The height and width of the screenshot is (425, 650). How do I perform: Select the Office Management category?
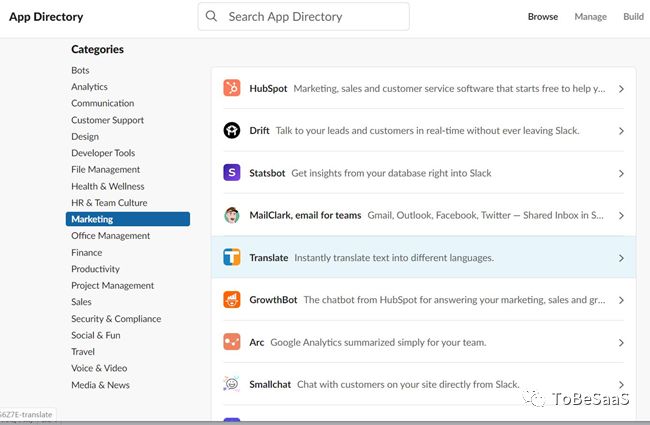click(111, 236)
